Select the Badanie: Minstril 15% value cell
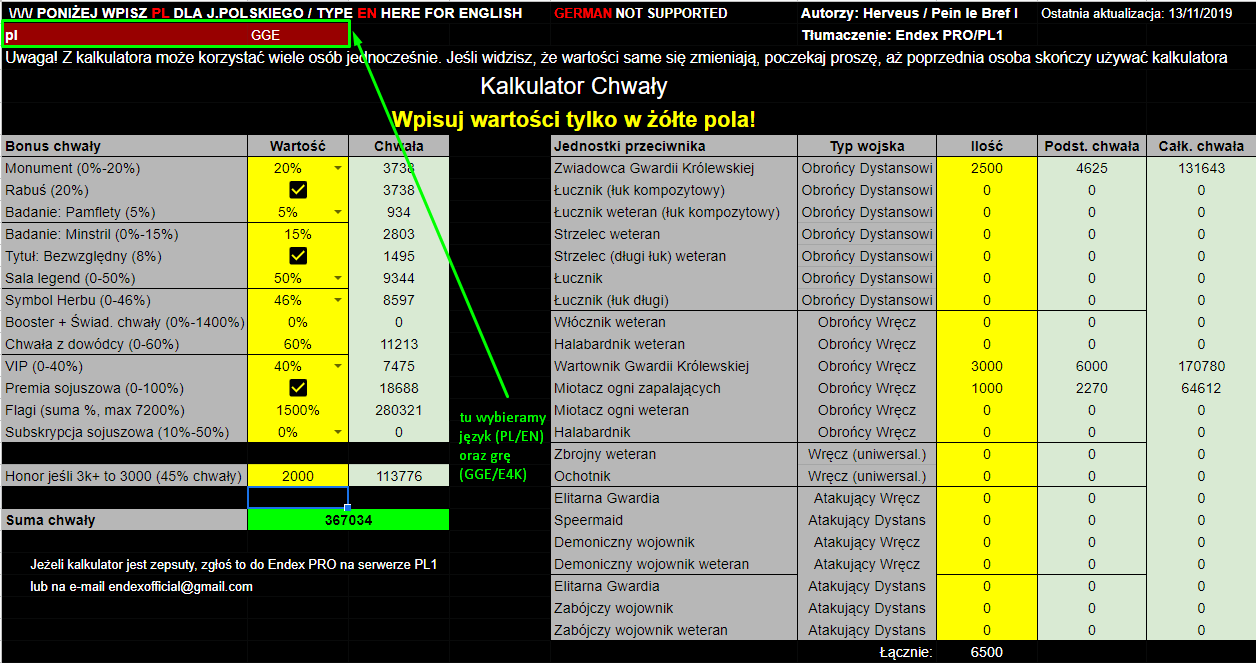Image resolution: width=1256 pixels, height=663 pixels. pos(298,234)
